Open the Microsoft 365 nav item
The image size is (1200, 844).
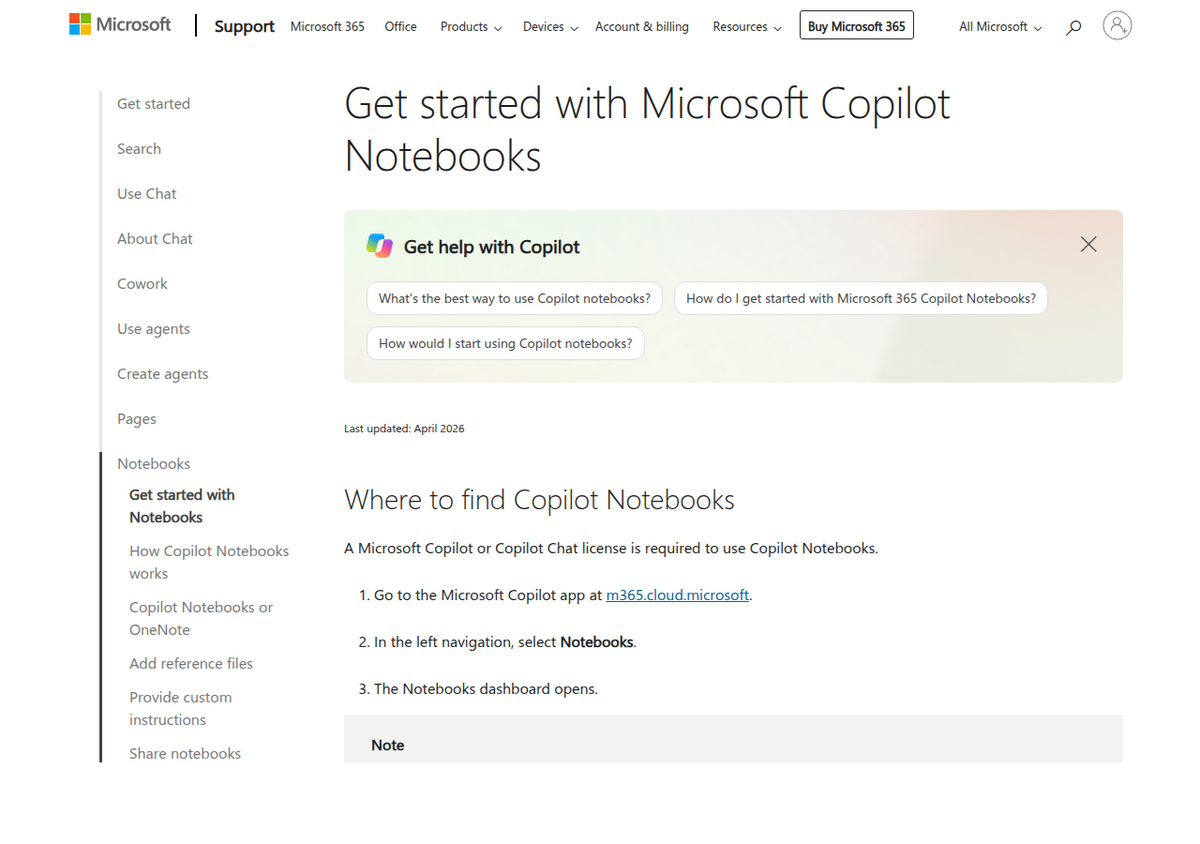327,27
